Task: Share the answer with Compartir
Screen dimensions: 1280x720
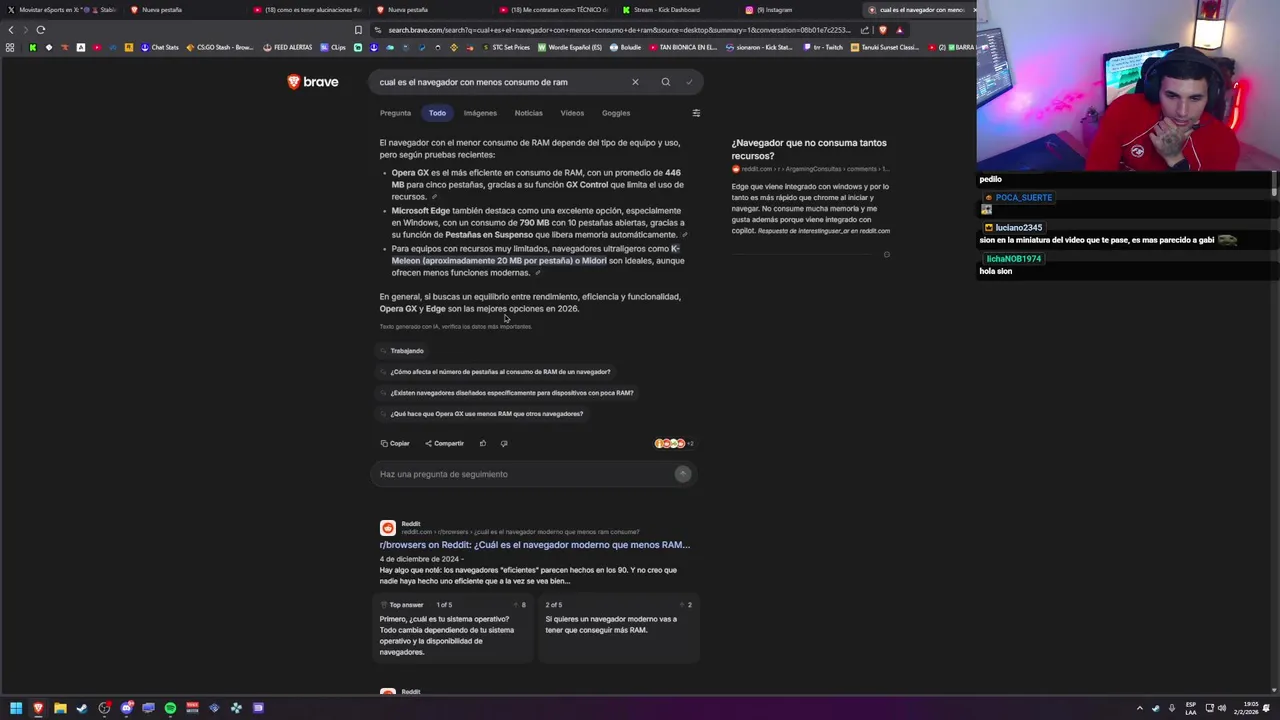Action: 444,443
